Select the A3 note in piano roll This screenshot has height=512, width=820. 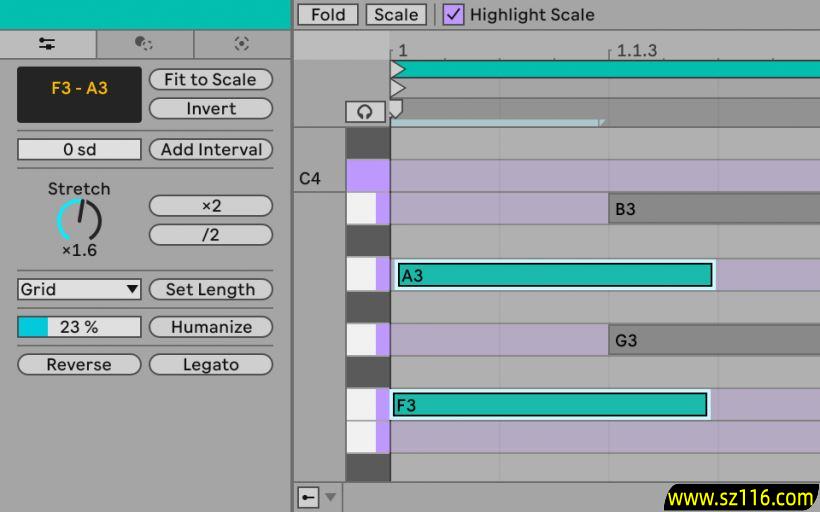(555, 275)
